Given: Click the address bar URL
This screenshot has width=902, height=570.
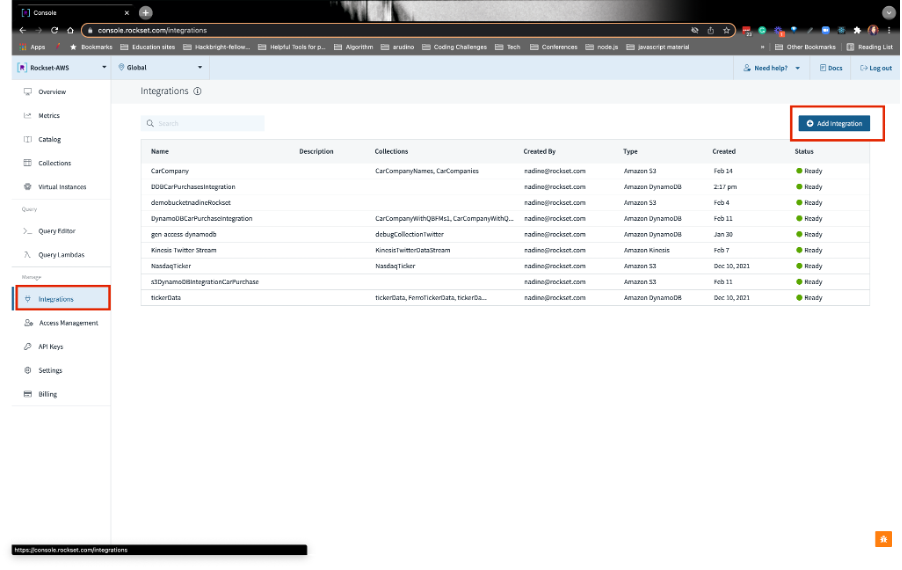Looking at the screenshot, I should click(152, 30).
